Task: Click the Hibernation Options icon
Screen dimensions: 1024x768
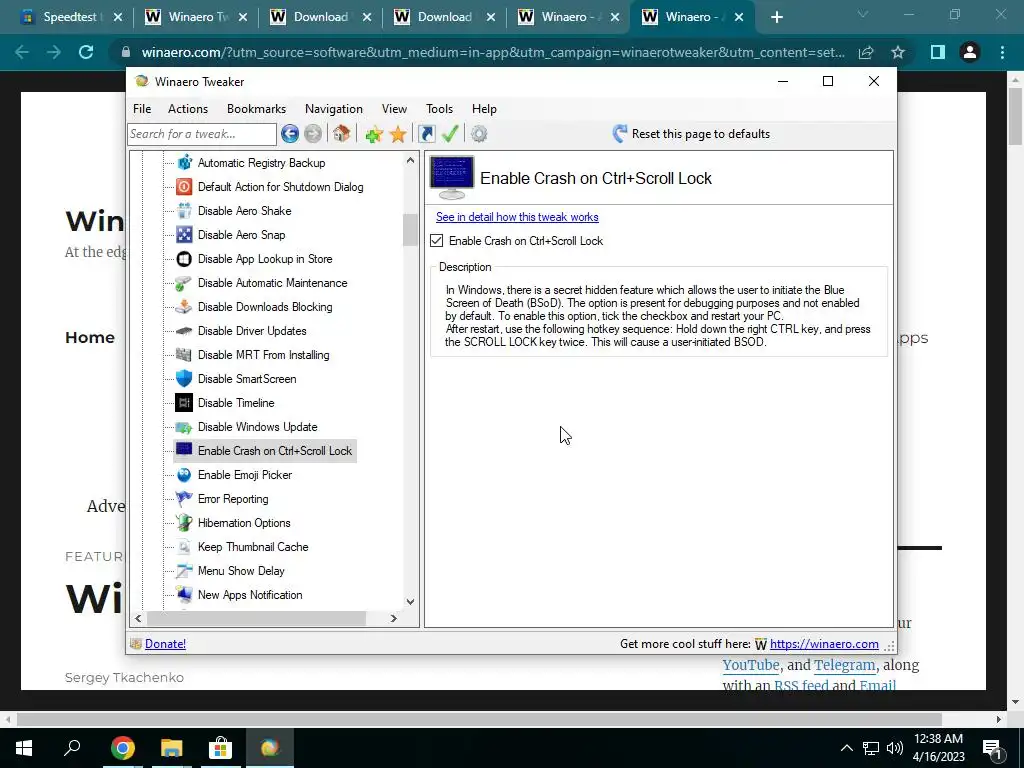Action: click(x=184, y=523)
